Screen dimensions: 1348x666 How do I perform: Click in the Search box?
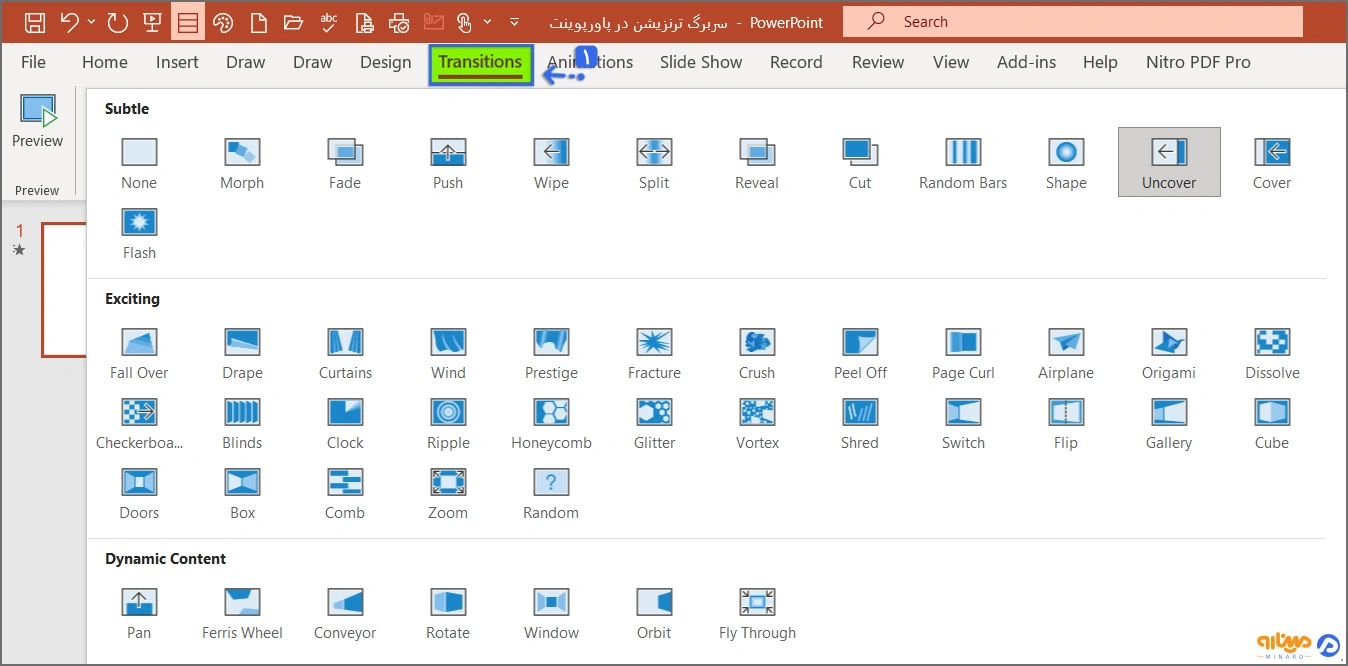[1073, 21]
